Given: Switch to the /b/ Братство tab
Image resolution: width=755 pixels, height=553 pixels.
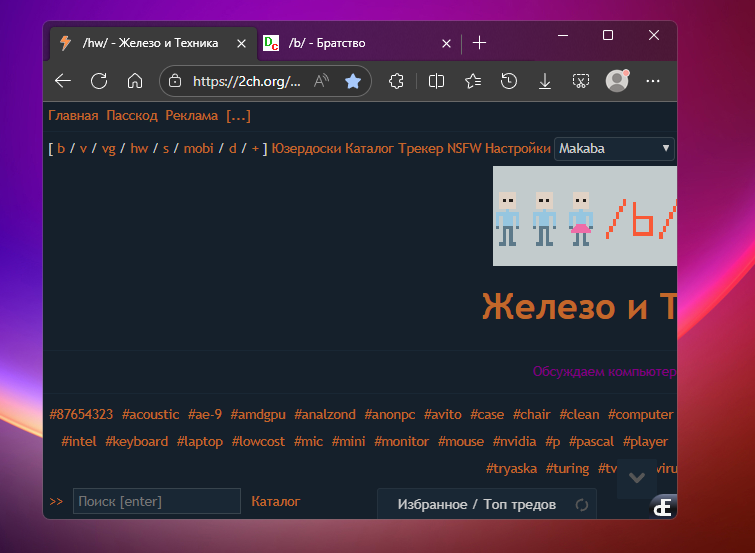Looking at the screenshot, I should [356, 43].
